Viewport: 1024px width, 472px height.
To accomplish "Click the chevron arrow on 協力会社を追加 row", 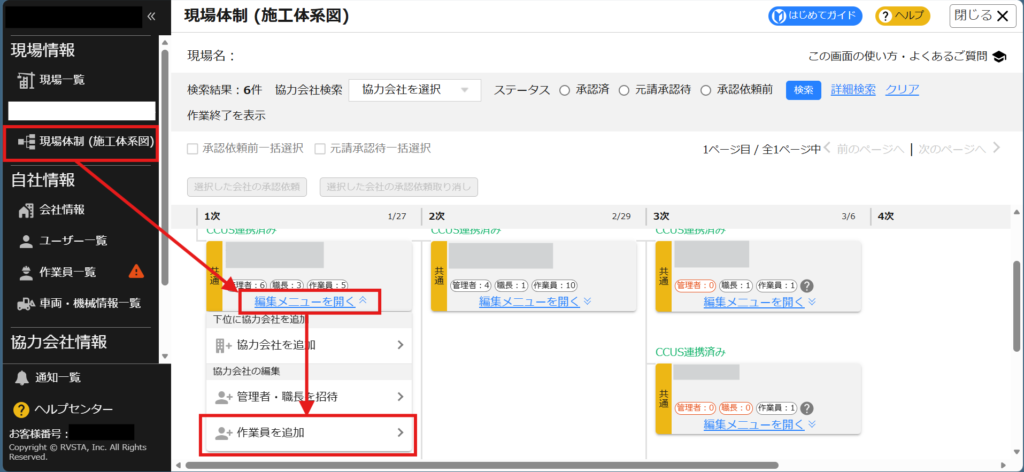I will point(400,345).
